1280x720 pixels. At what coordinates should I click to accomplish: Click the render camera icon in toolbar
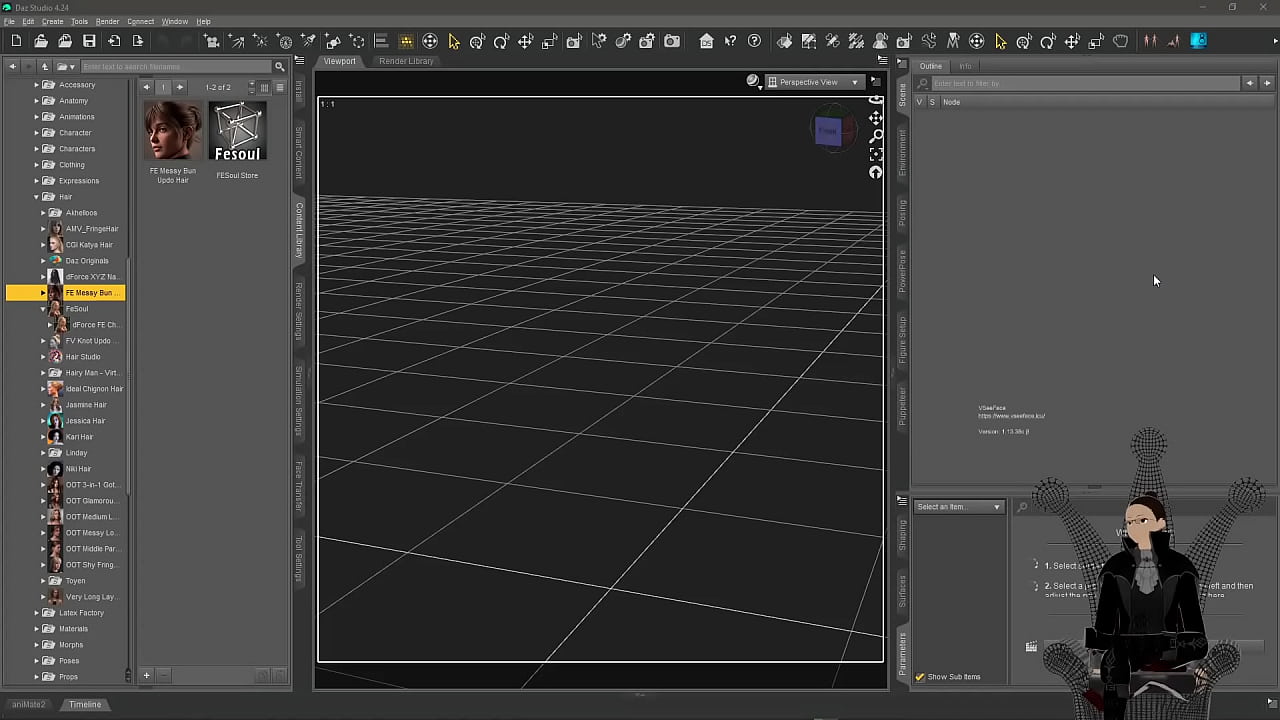tap(672, 41)
